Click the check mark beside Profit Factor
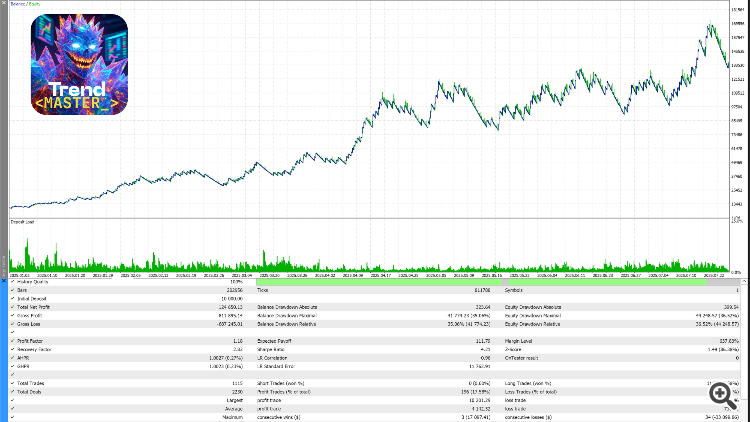 point(12,341)
